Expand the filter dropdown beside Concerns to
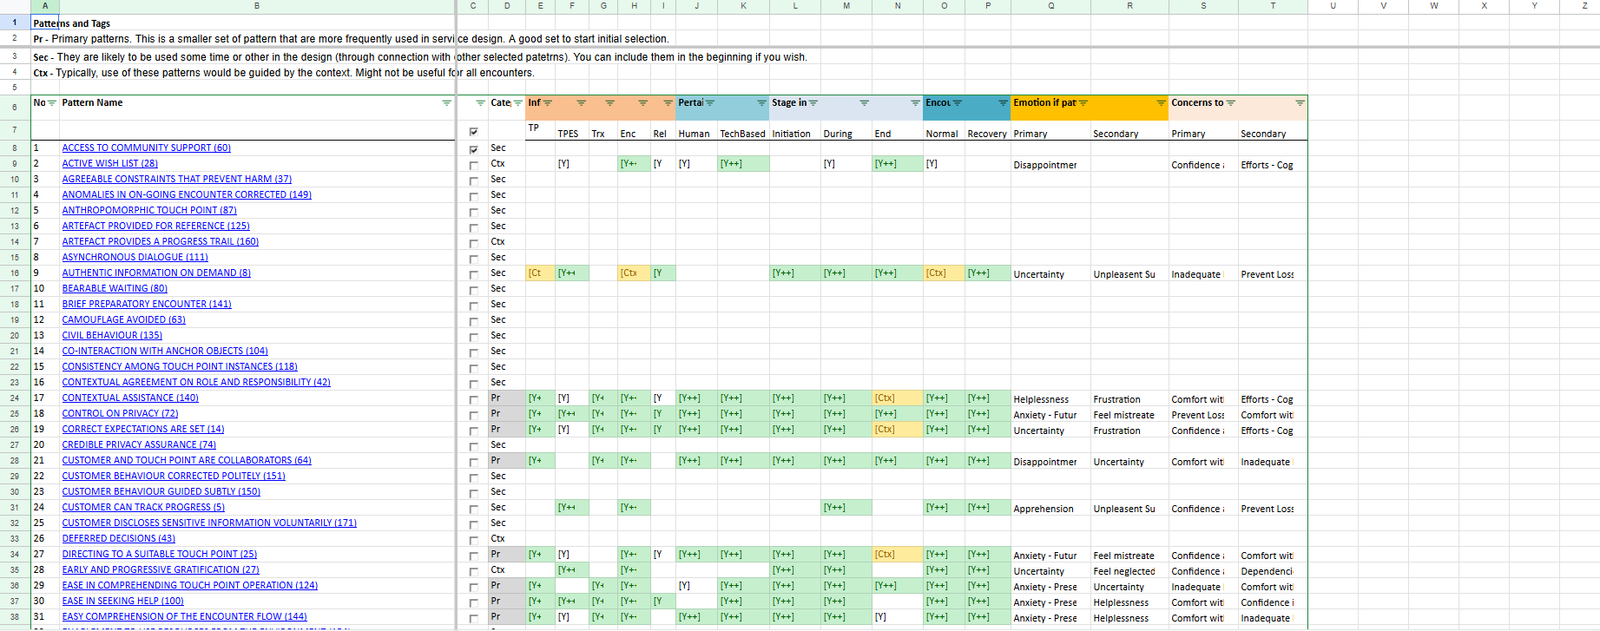Viewport: 1600px width, 631px height. click(x=1231, y=103)
